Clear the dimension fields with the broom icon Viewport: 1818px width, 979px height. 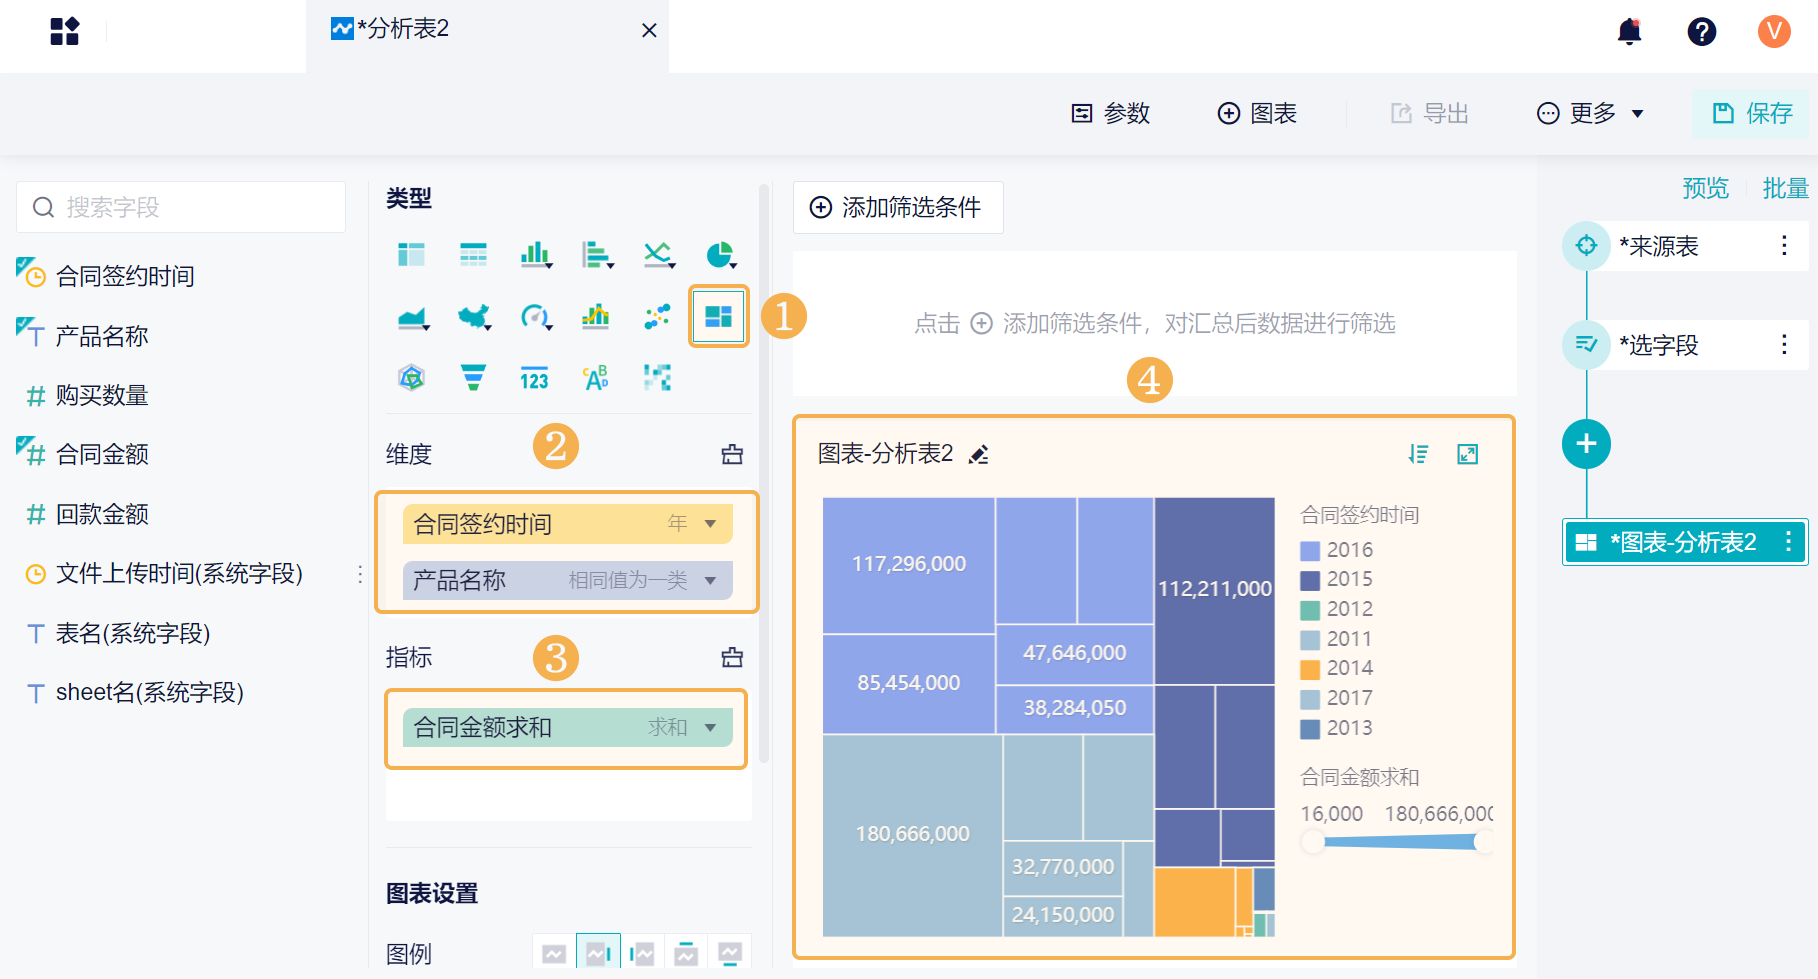(x=732, y=455)
